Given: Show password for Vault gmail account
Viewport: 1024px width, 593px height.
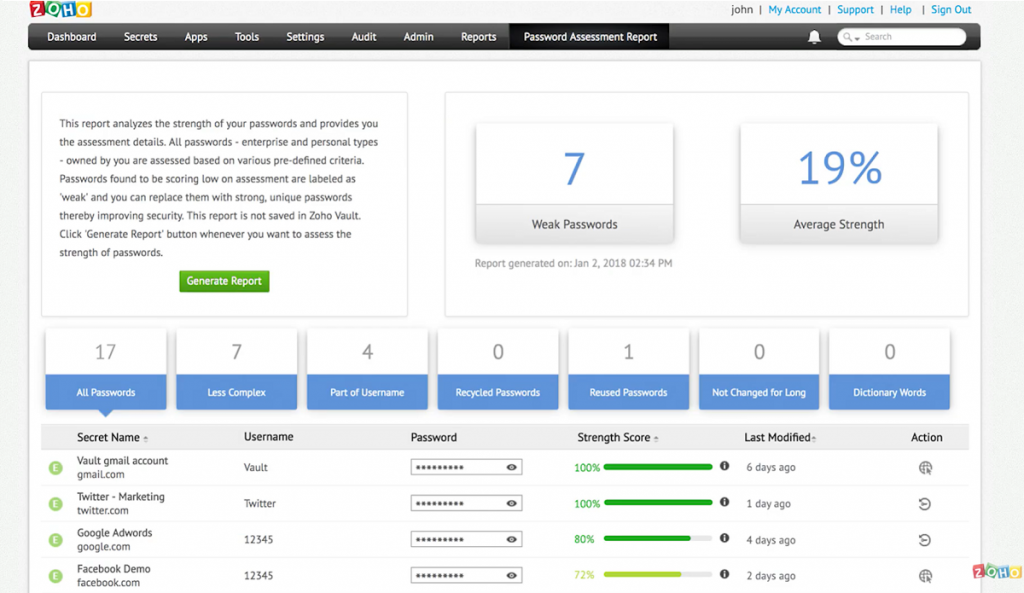Looking at the screenshot, I should 512,467.
